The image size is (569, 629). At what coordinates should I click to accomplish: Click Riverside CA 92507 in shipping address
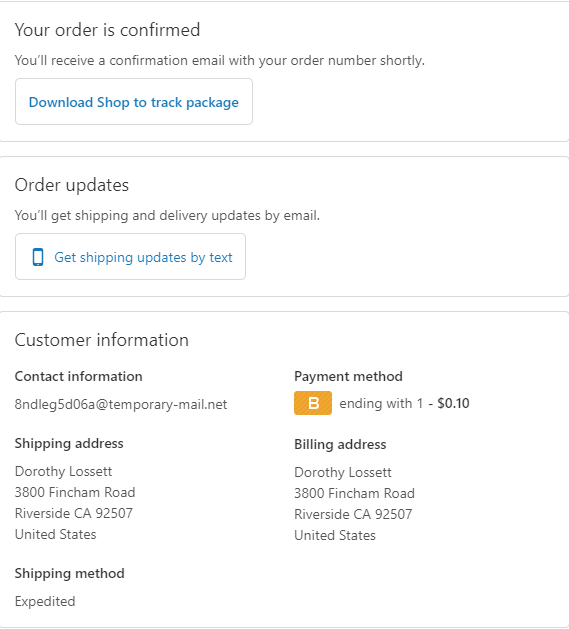point(74,513)
